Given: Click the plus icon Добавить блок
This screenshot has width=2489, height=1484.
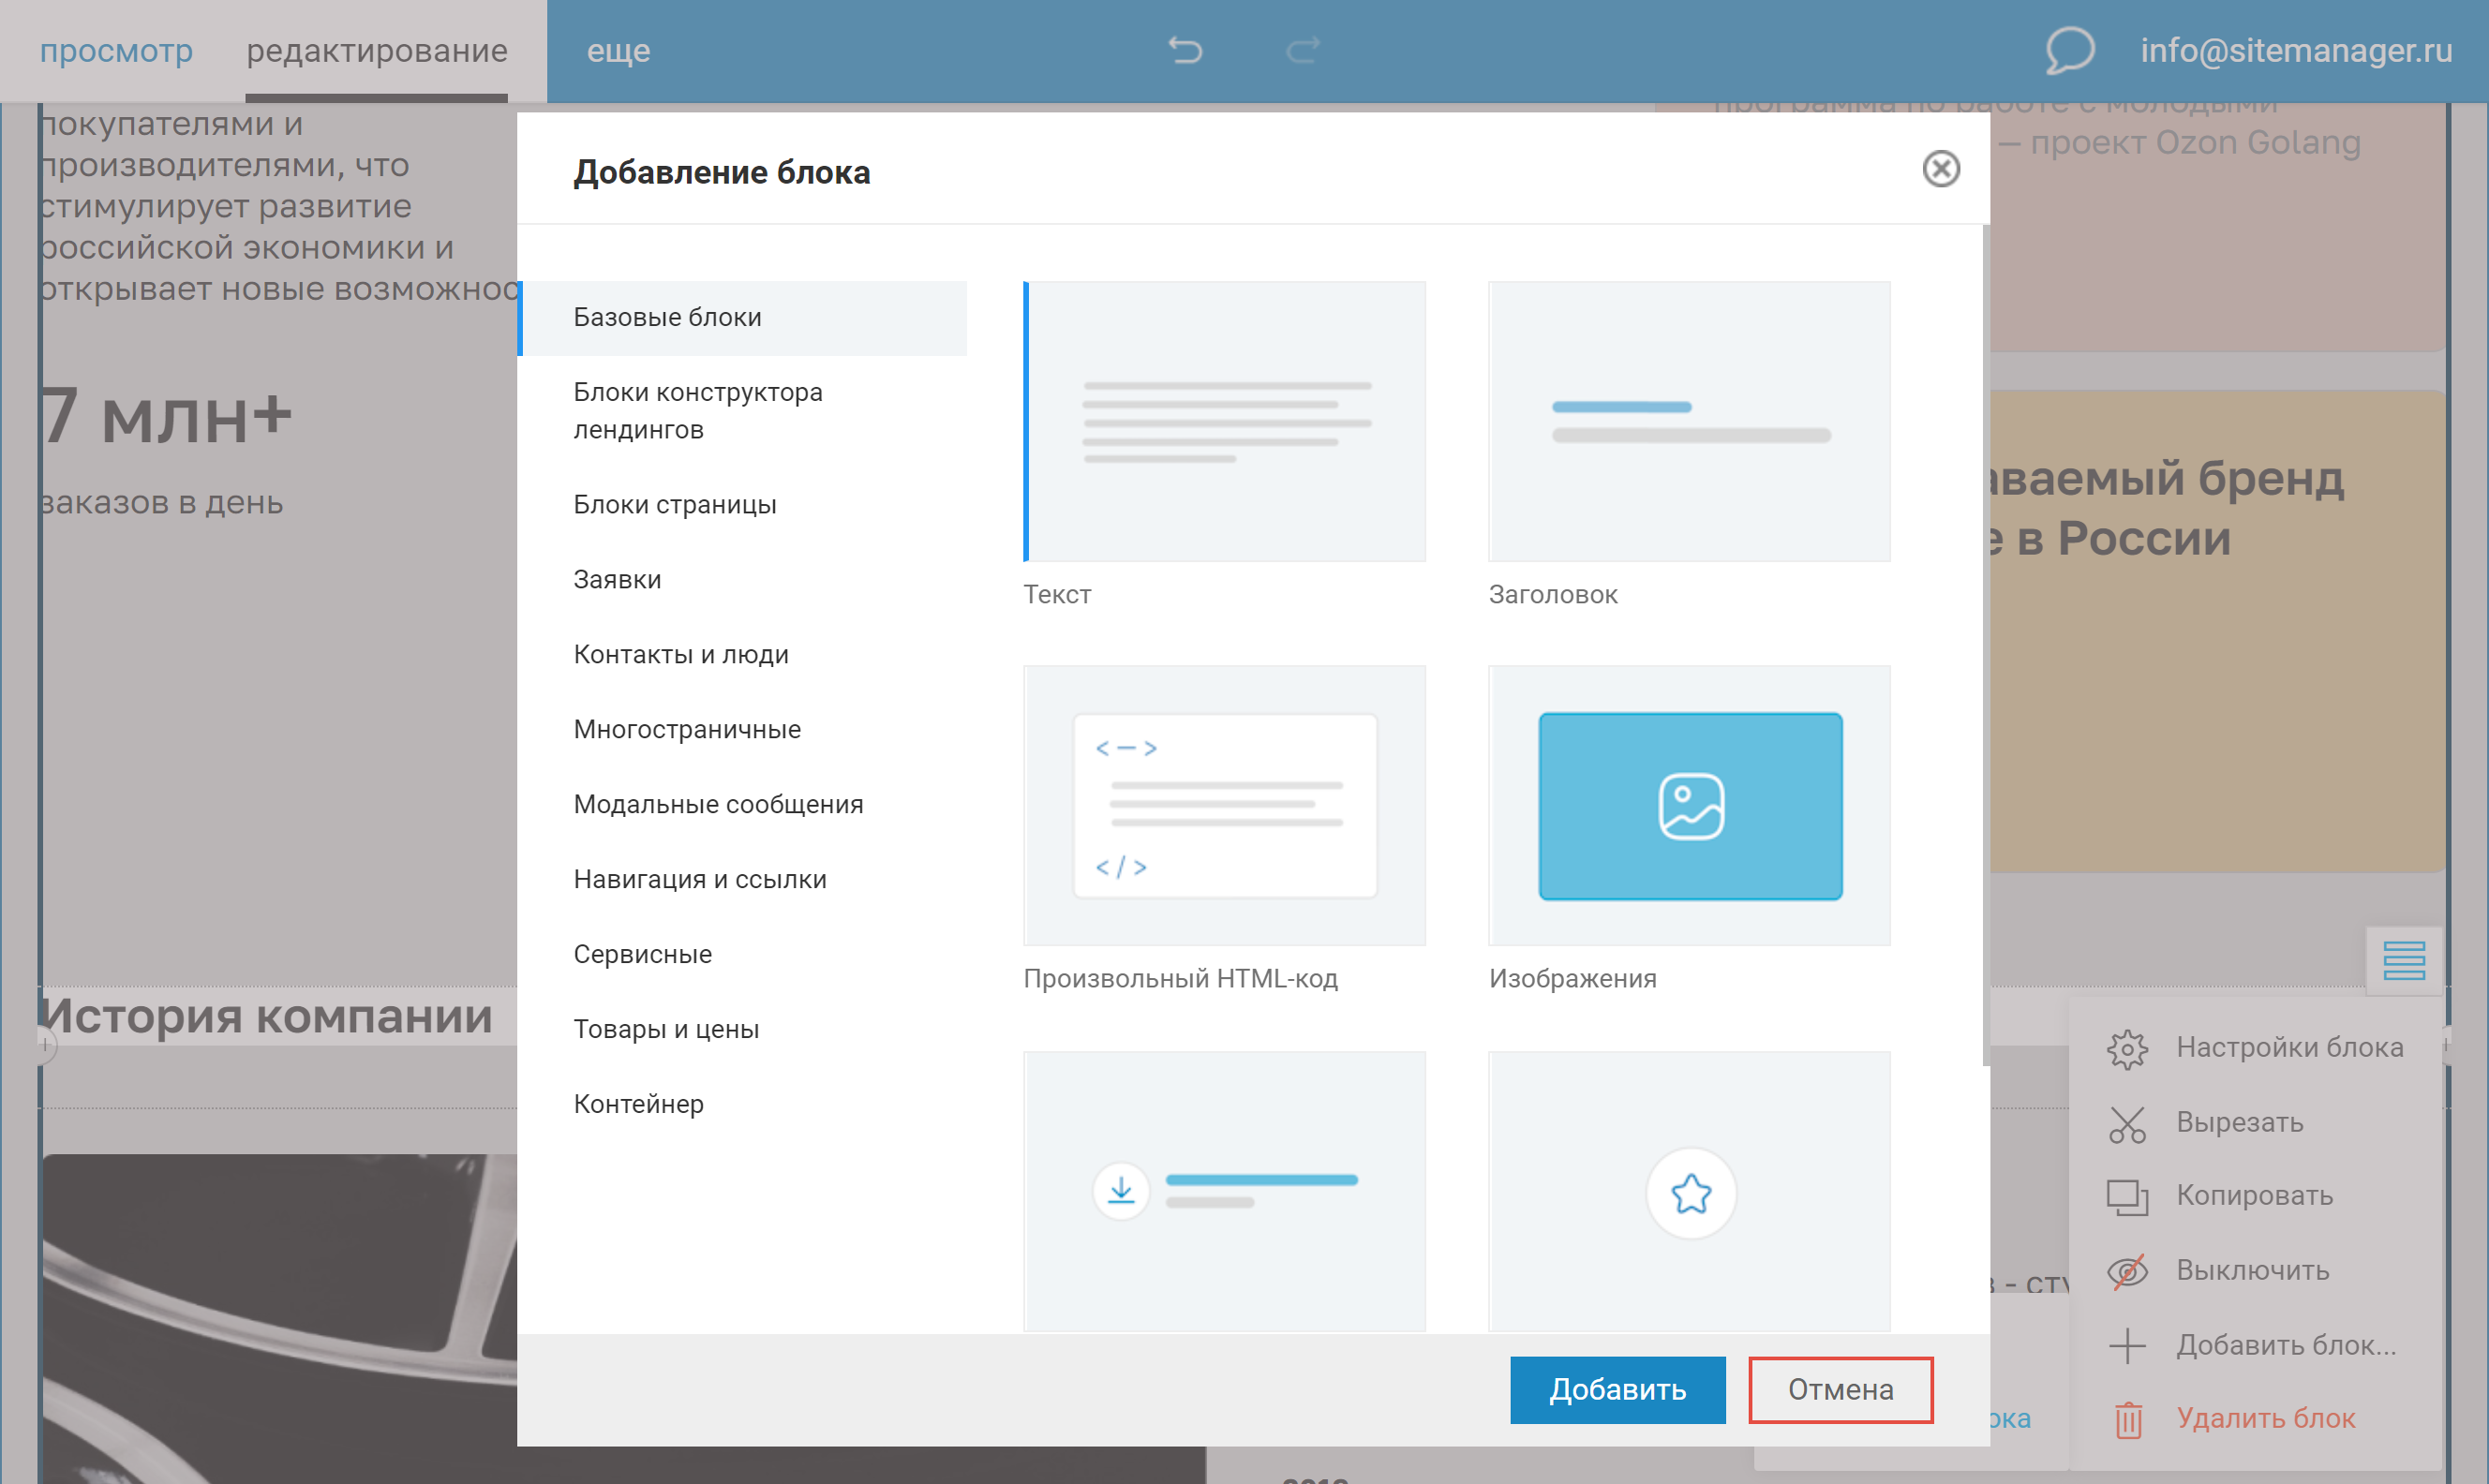Looking at the screenshot, I should pos(2126,1346).
